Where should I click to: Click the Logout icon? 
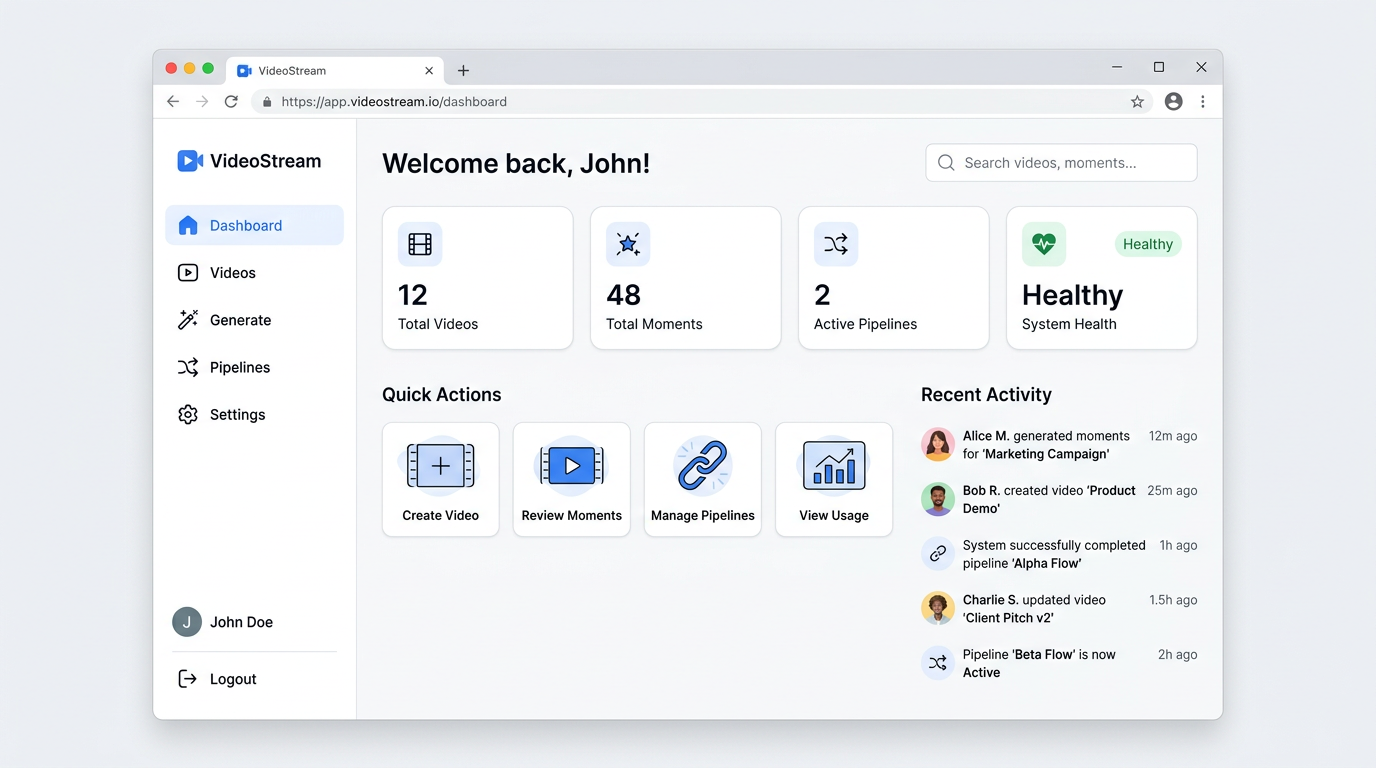[x=187, y=678]
